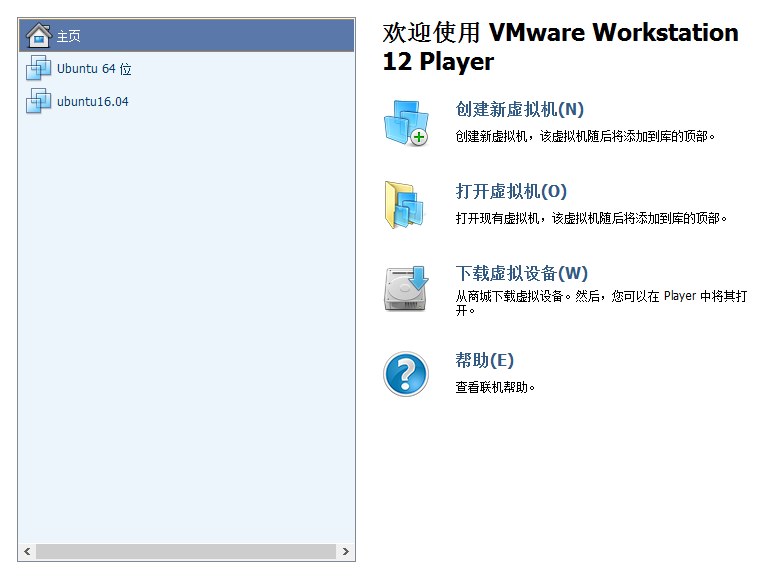Click the download virtual appliance disk icon
Screen dimensions: 774x579
coord(406,288)
